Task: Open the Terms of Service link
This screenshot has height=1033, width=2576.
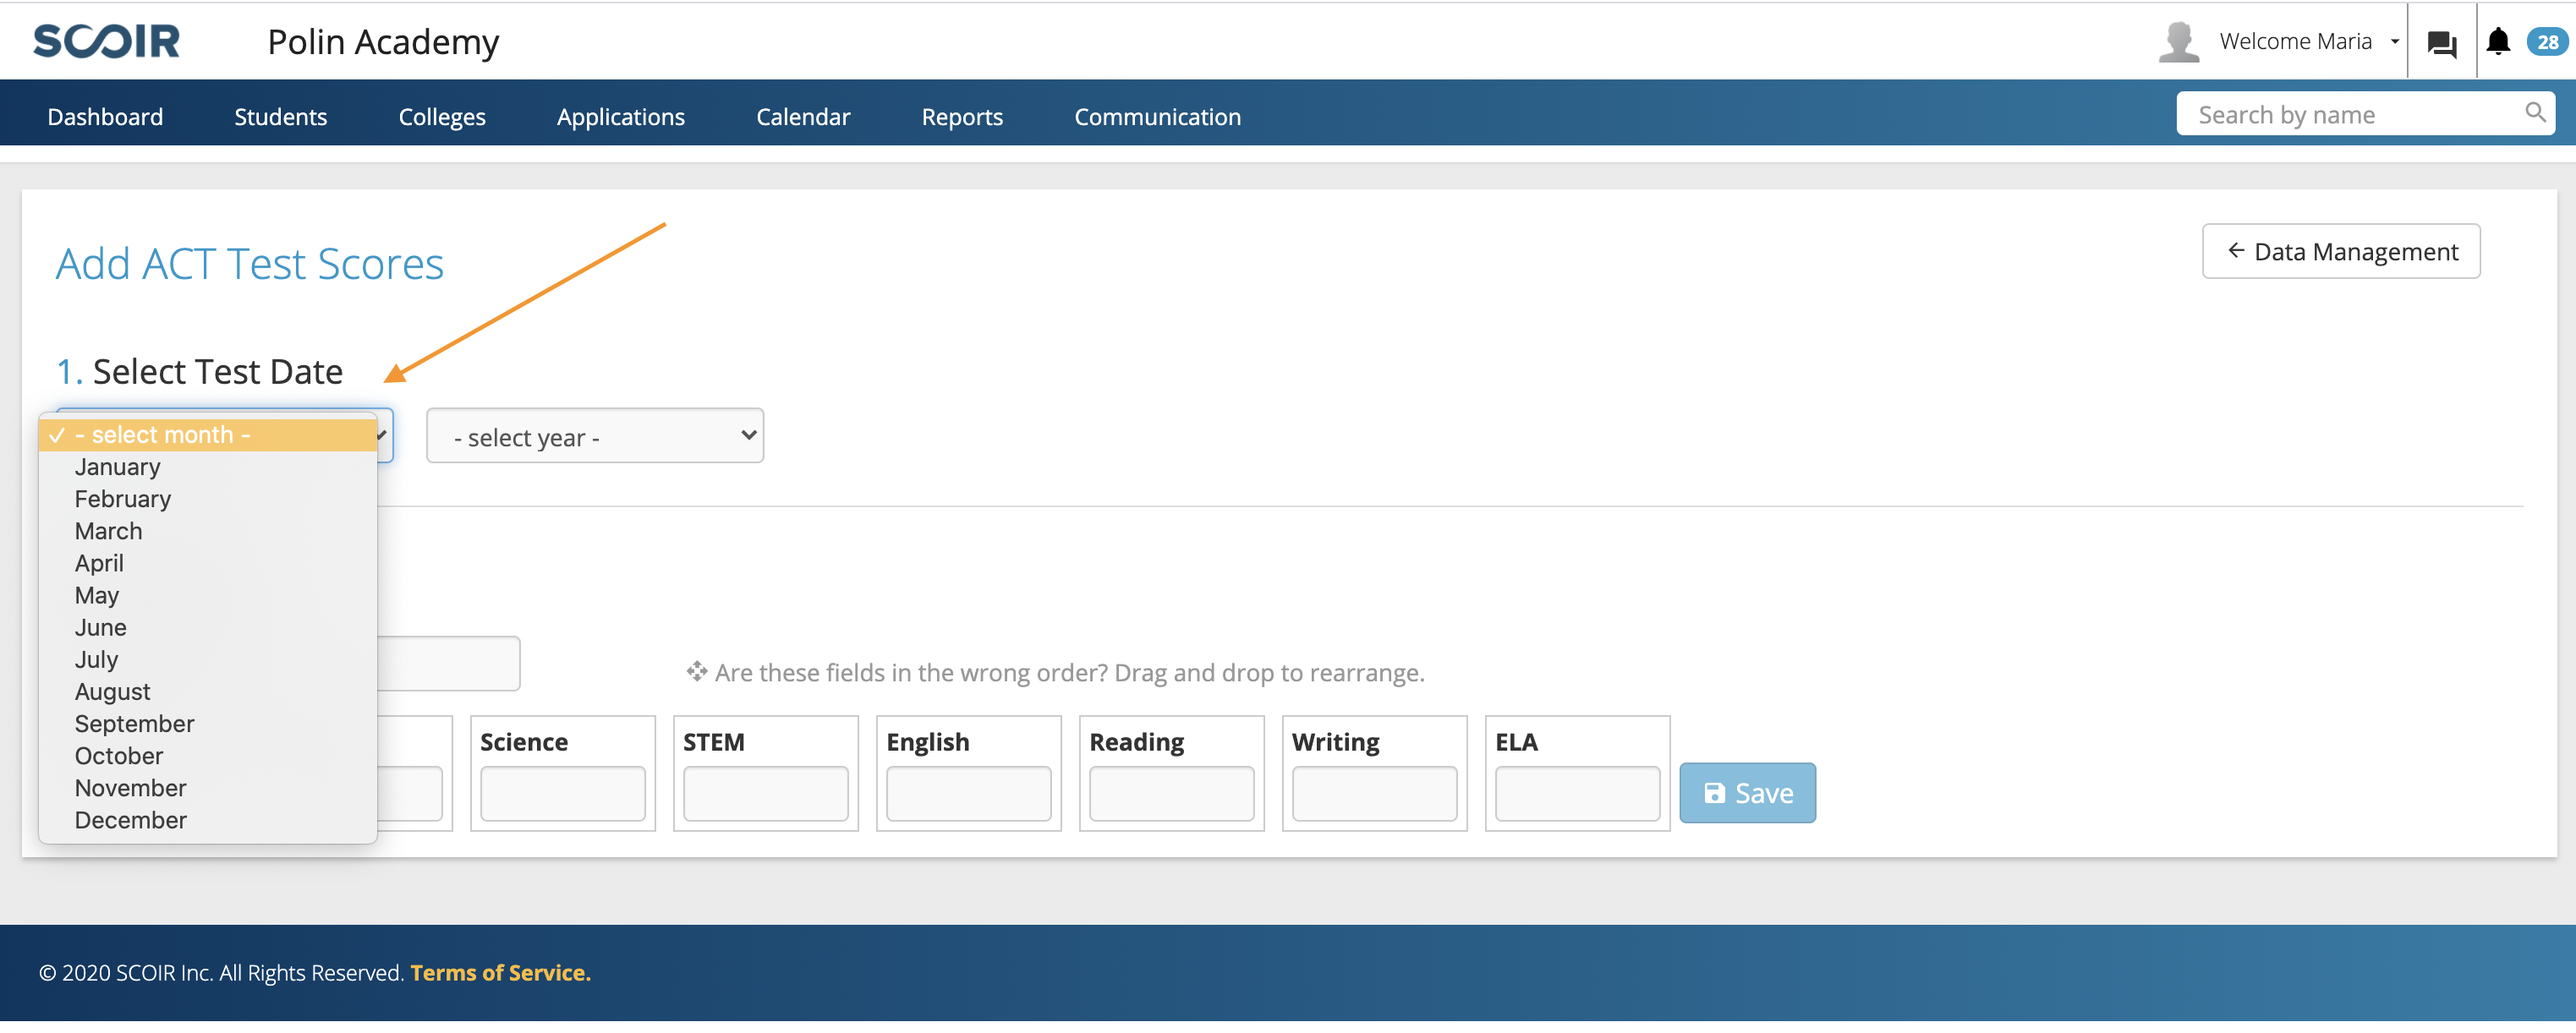Action: [x=500, y=973]
